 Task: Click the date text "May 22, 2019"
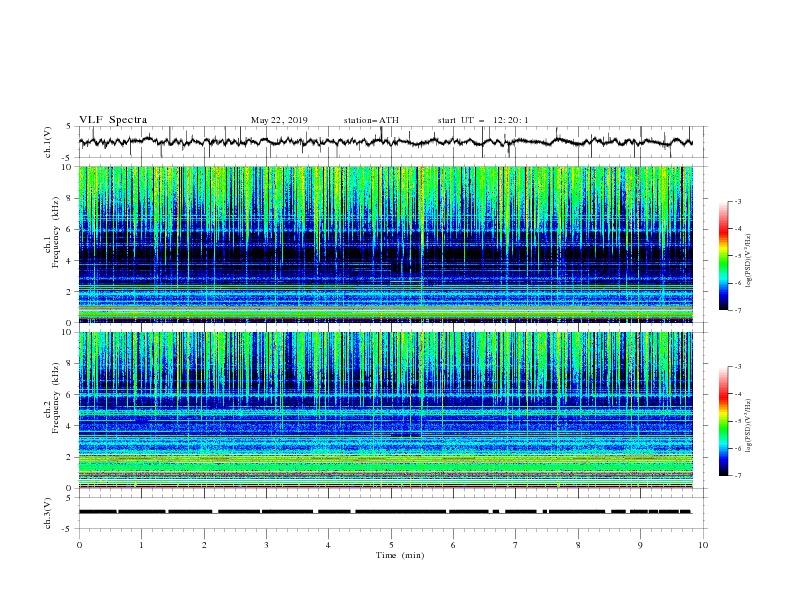pyautogui.click(x=279, y=120)
